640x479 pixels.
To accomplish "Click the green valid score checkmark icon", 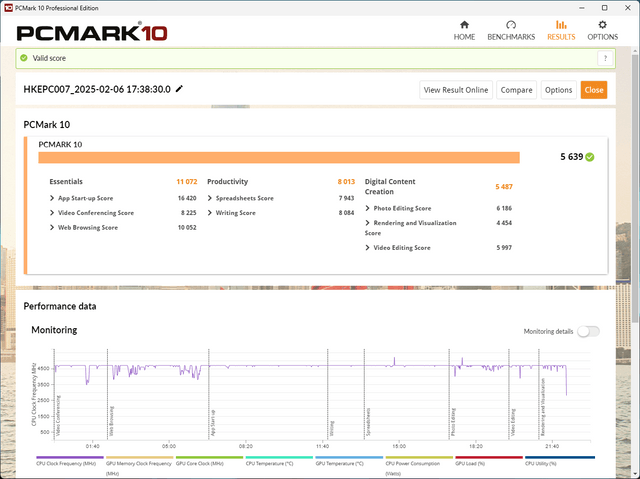I will (x=24, y=58).
